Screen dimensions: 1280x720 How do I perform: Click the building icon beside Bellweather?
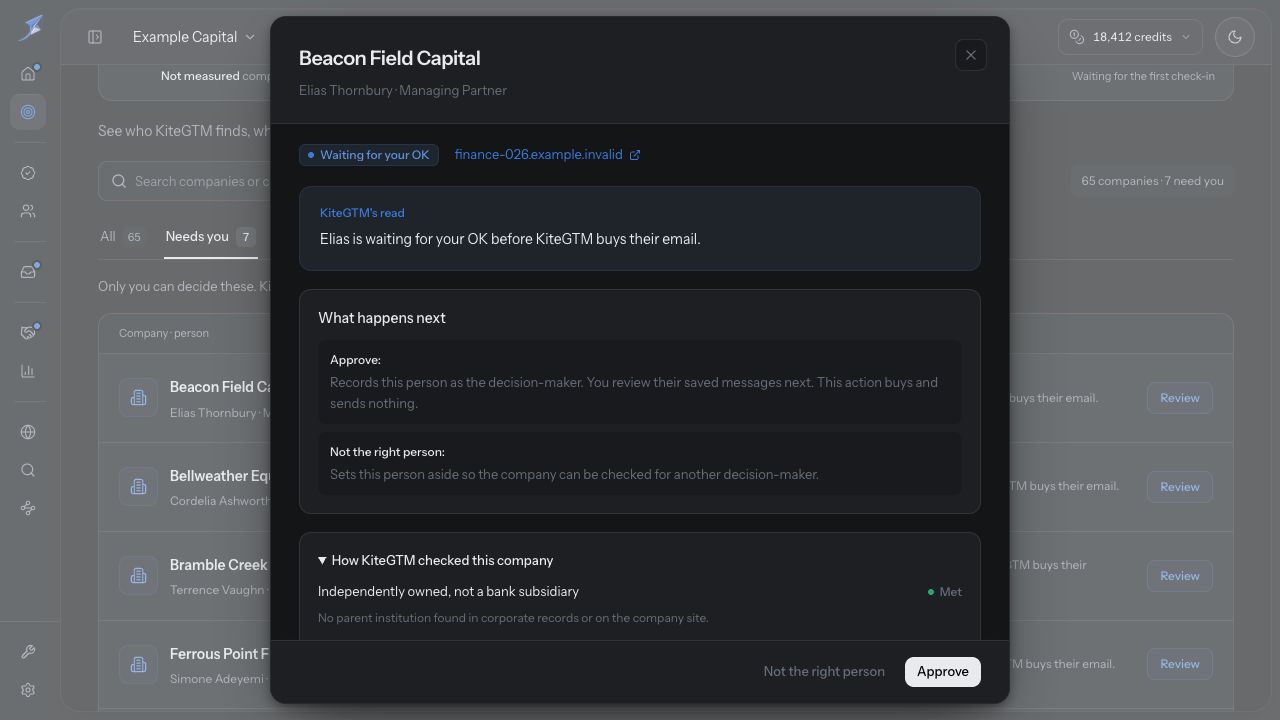(139, 487)
